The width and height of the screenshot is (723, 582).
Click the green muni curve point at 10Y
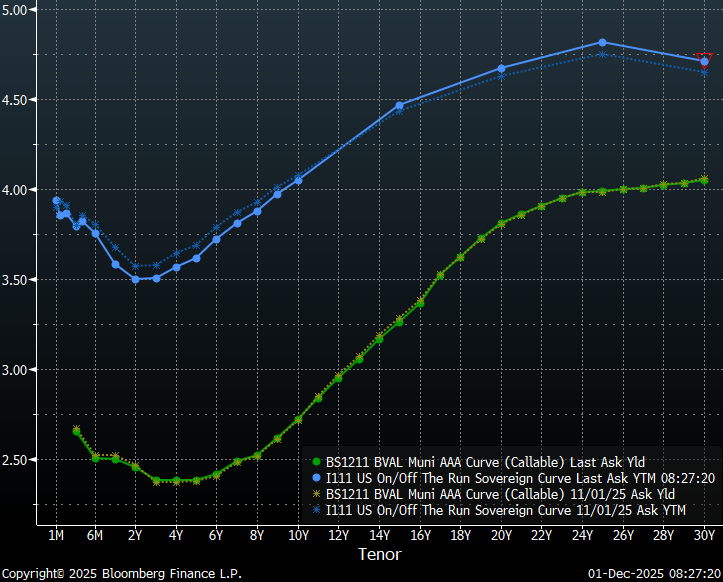pyautogui.click(x=298, y=419)
